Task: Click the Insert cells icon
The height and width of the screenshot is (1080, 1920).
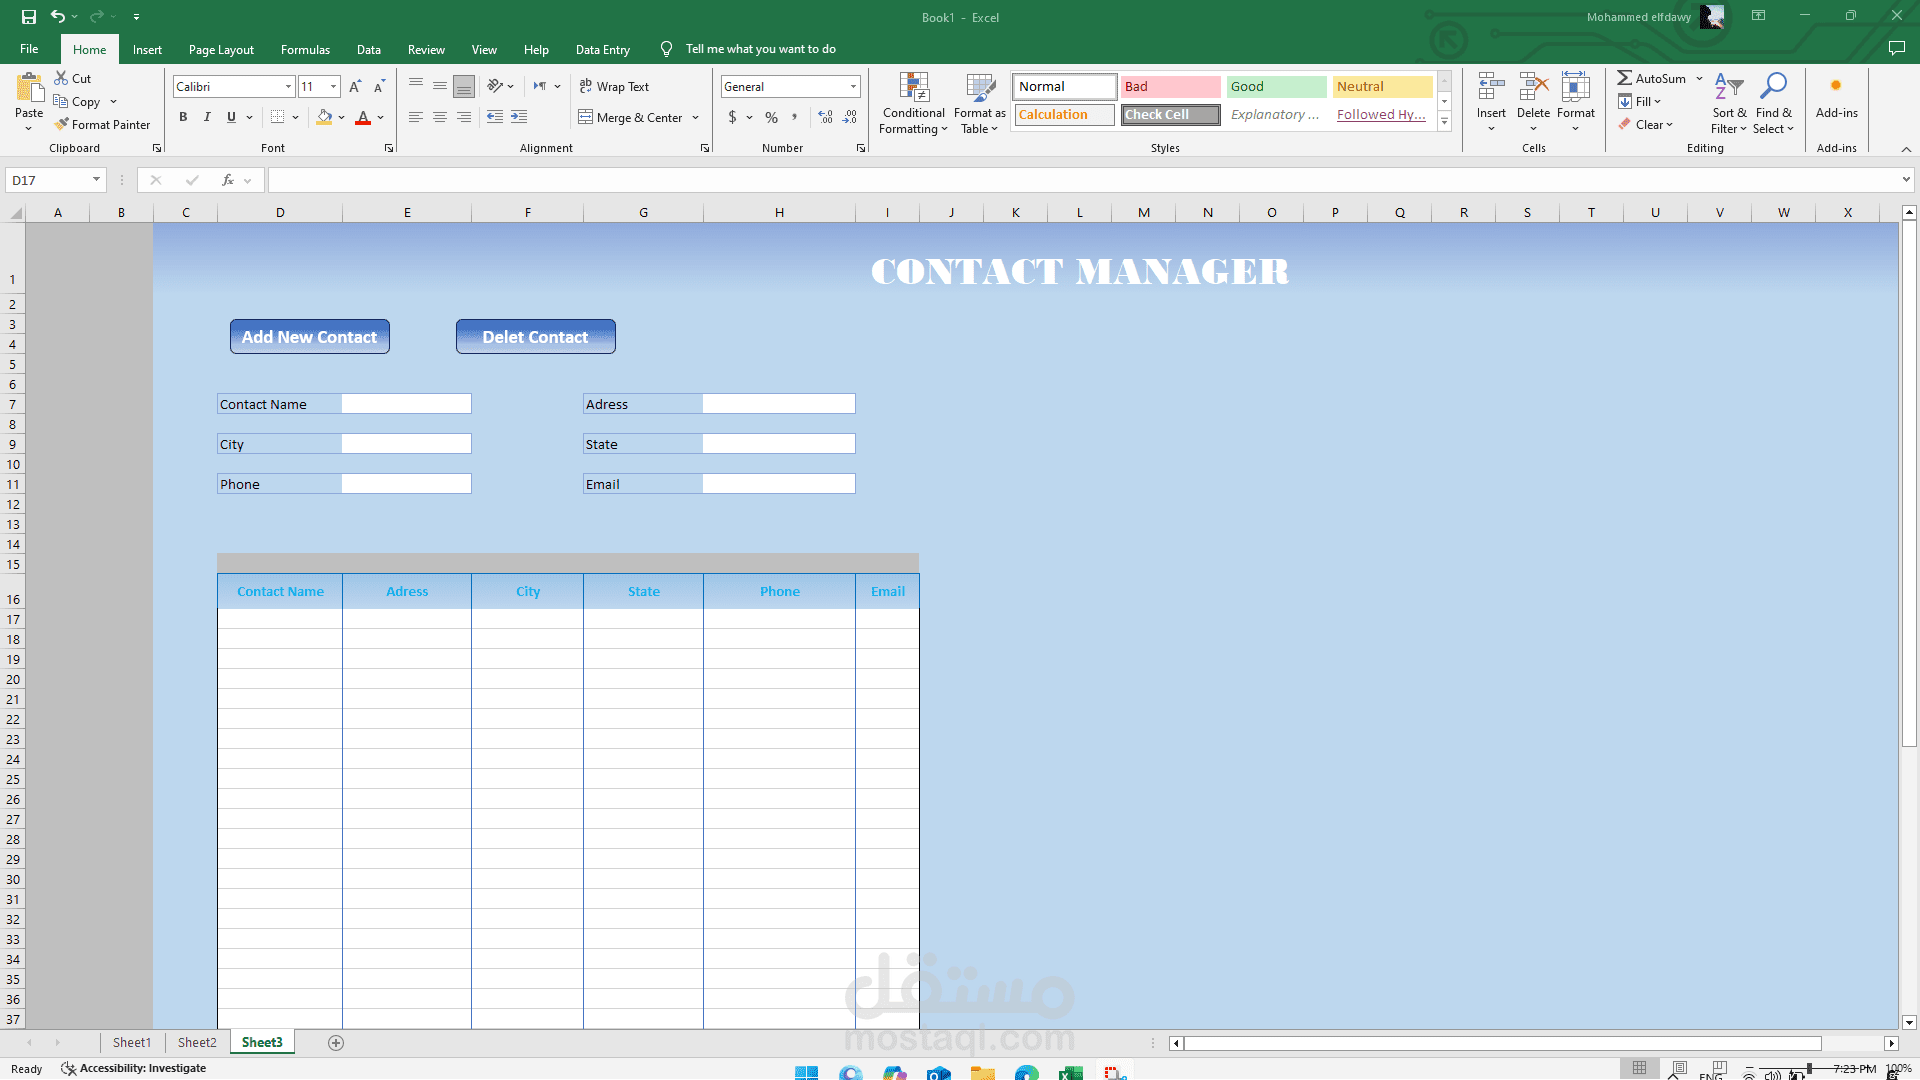Action: (1491, 87)
